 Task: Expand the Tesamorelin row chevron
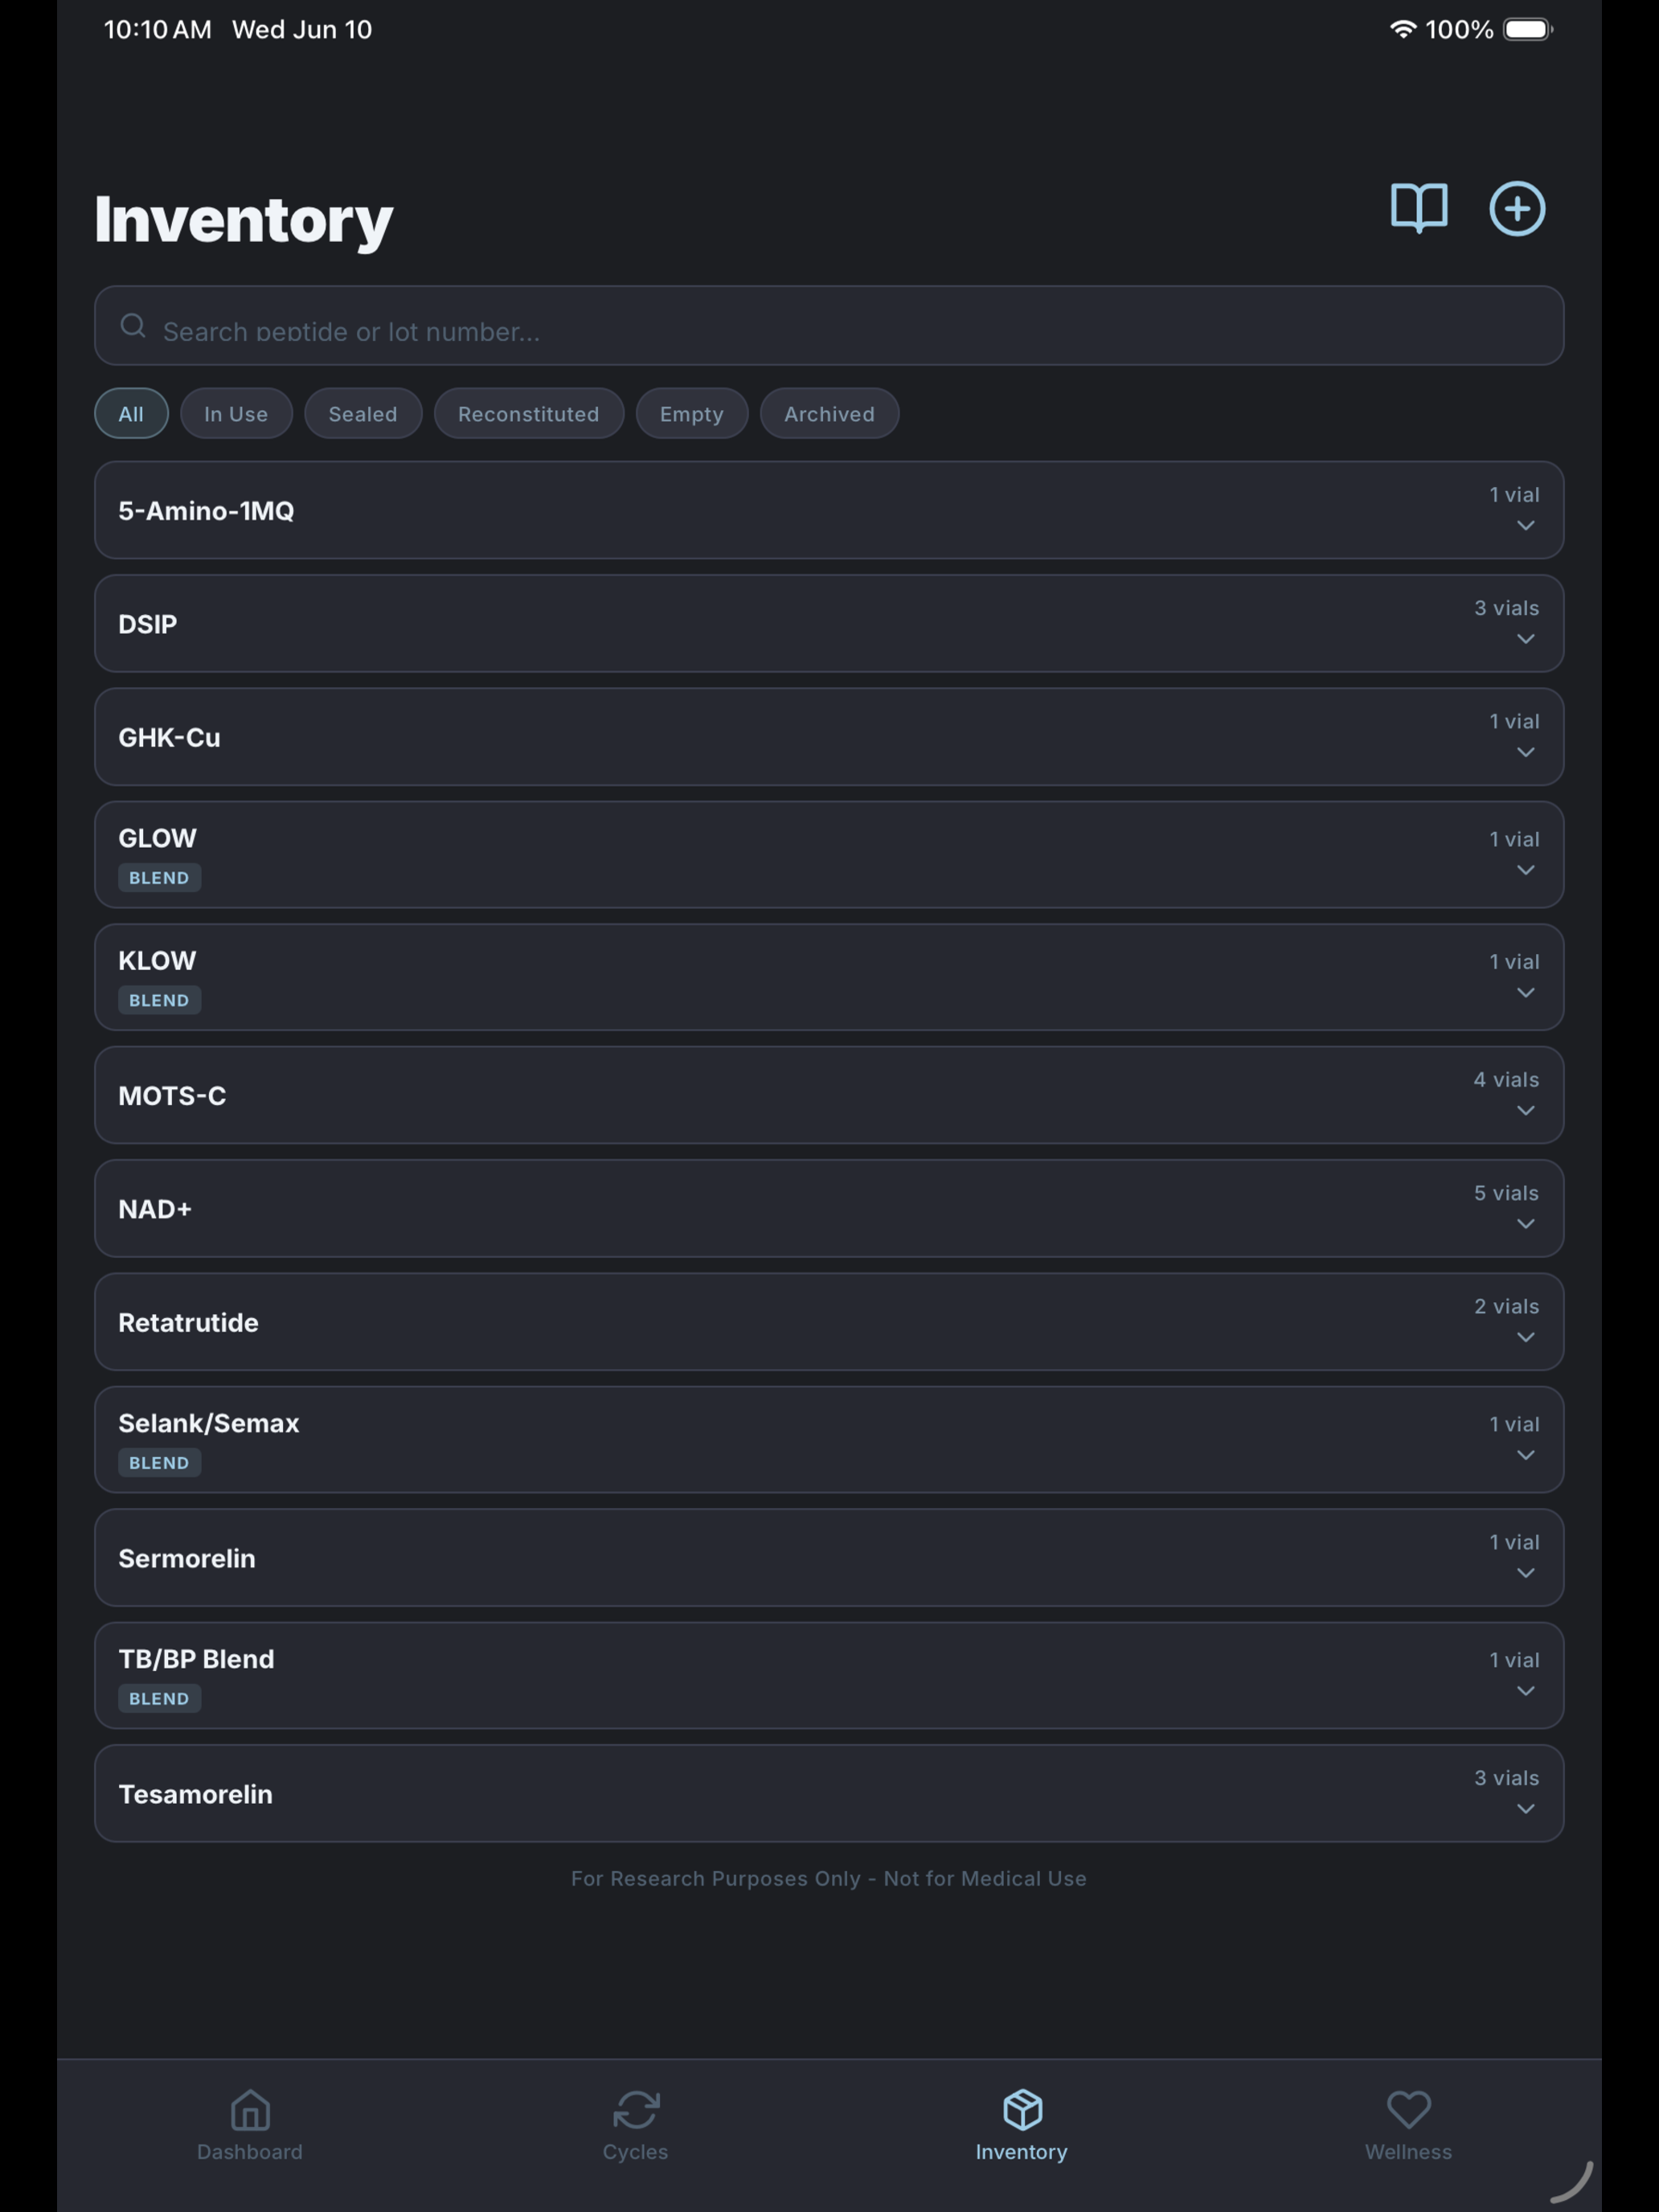[x=1525, y=1808]
